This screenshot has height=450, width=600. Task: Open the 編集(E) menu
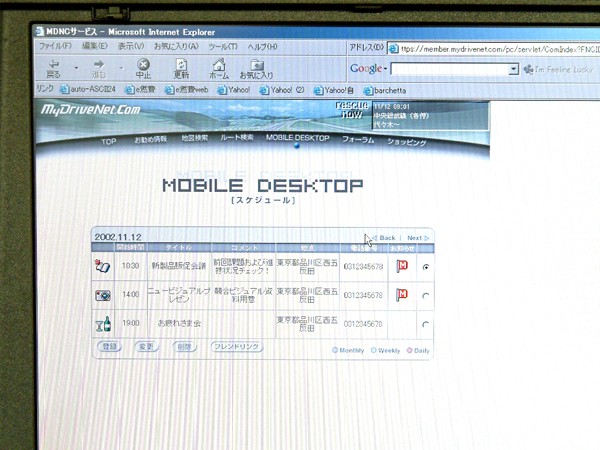pos(95,46)
